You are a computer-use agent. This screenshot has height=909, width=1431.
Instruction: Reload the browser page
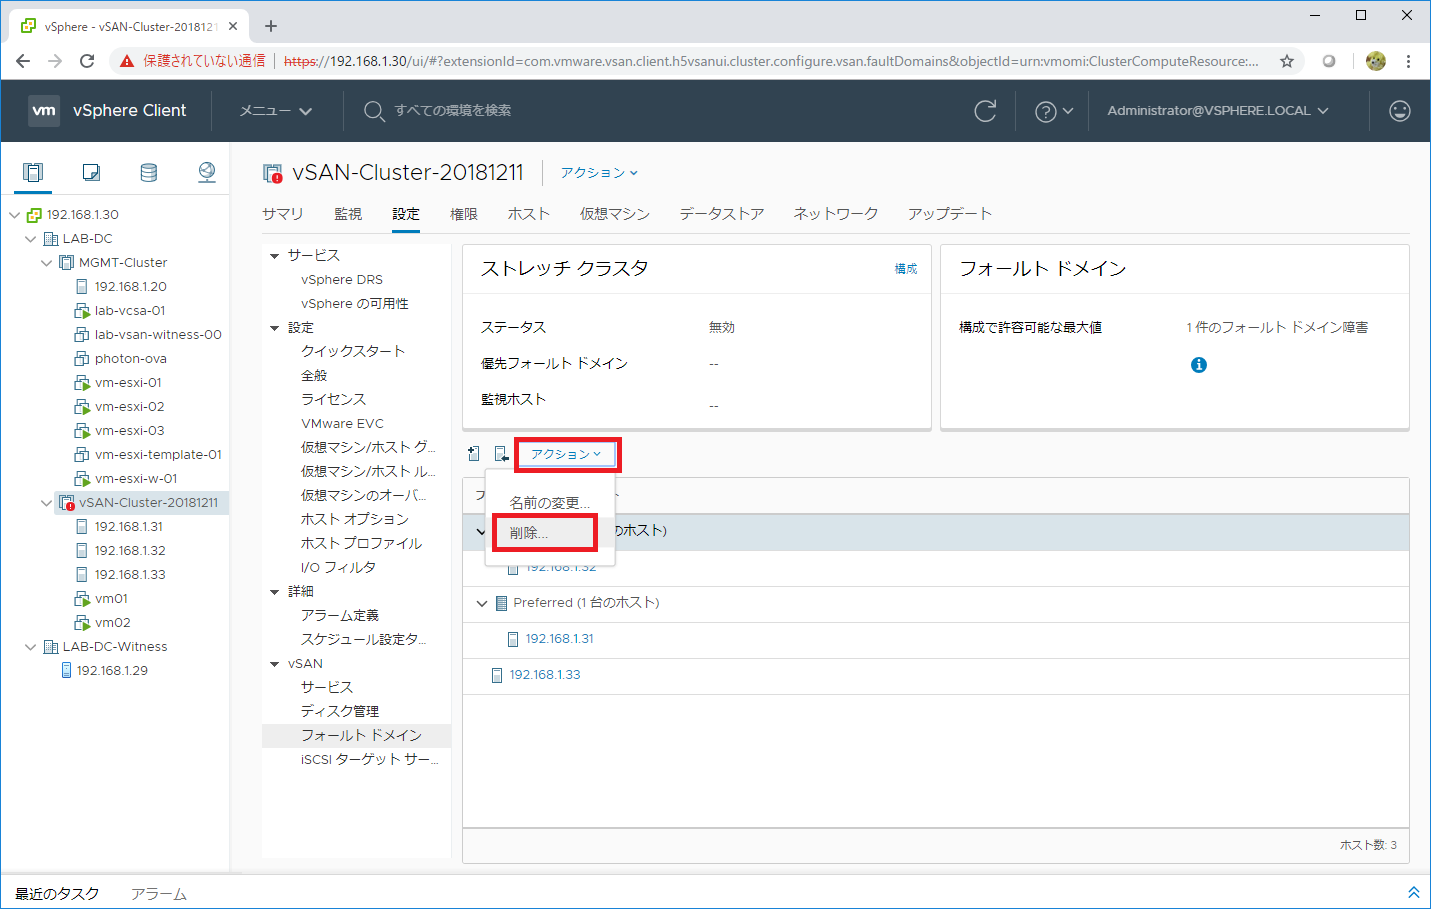[x=87, y=61]
